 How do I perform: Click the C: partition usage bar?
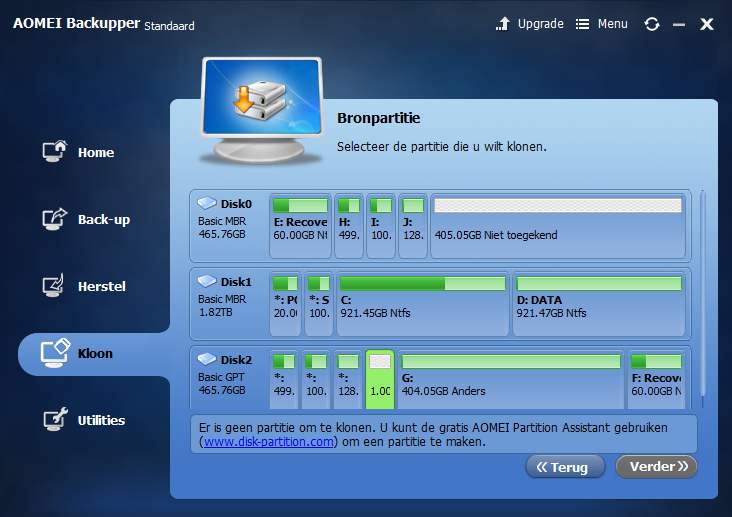point(422,283)
